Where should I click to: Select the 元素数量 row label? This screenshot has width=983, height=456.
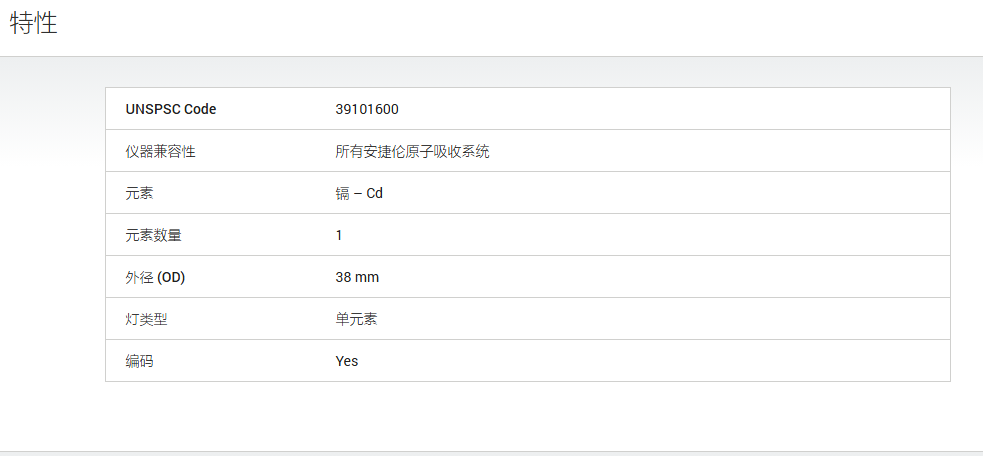click(x=154, y=235)
